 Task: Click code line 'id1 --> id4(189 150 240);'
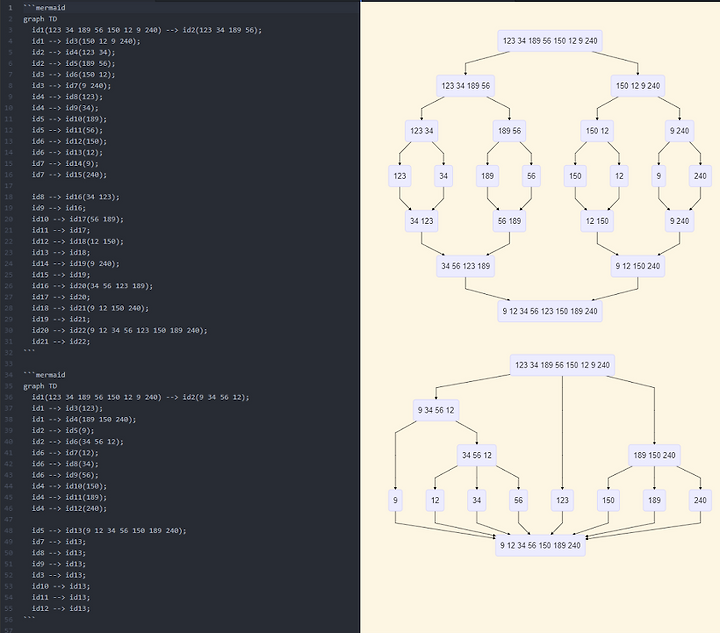coord(84,420)
